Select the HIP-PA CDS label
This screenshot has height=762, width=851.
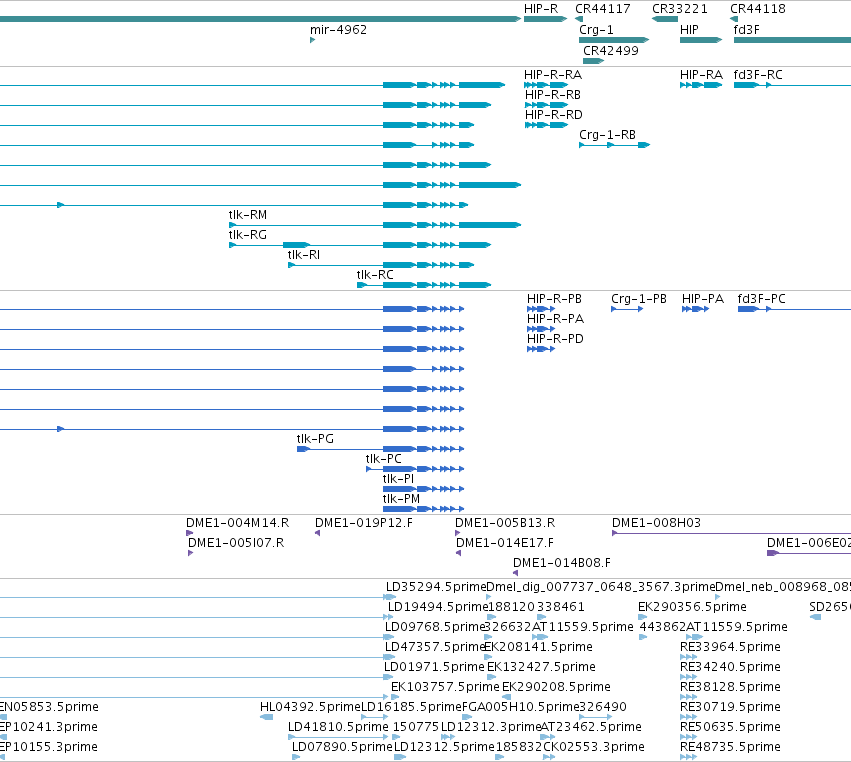point(703,299)
